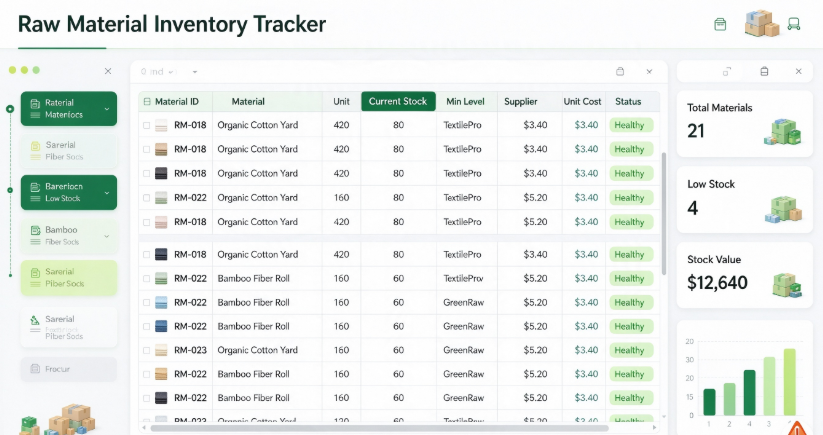The height and width of the screenshot is (435, 823).
Task: Tick the checkbox of RM-022 Organic Cotton Yard
Action: tap(146, 198)
